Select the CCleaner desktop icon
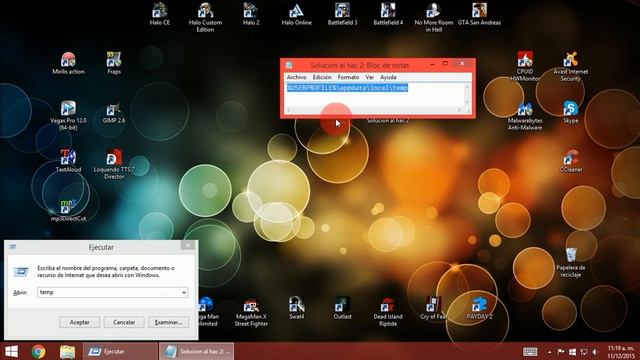The width and height of the screenshot is (640, 360). point(571,161)
